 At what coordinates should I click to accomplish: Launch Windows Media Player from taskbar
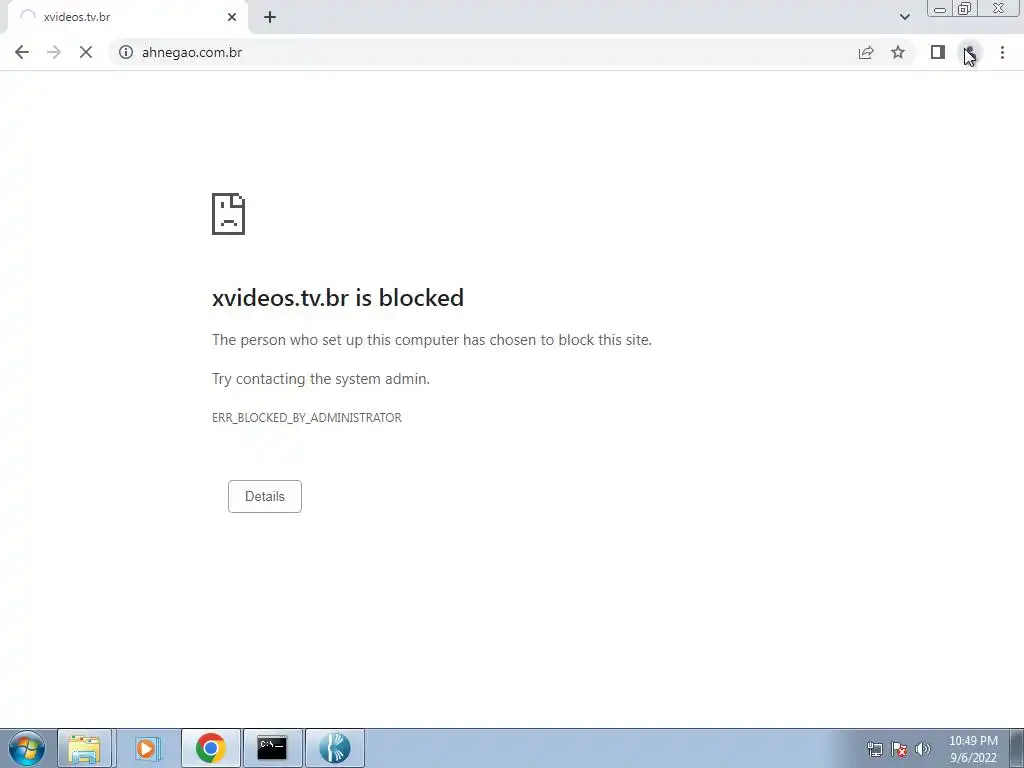click(x=148, y=748)
